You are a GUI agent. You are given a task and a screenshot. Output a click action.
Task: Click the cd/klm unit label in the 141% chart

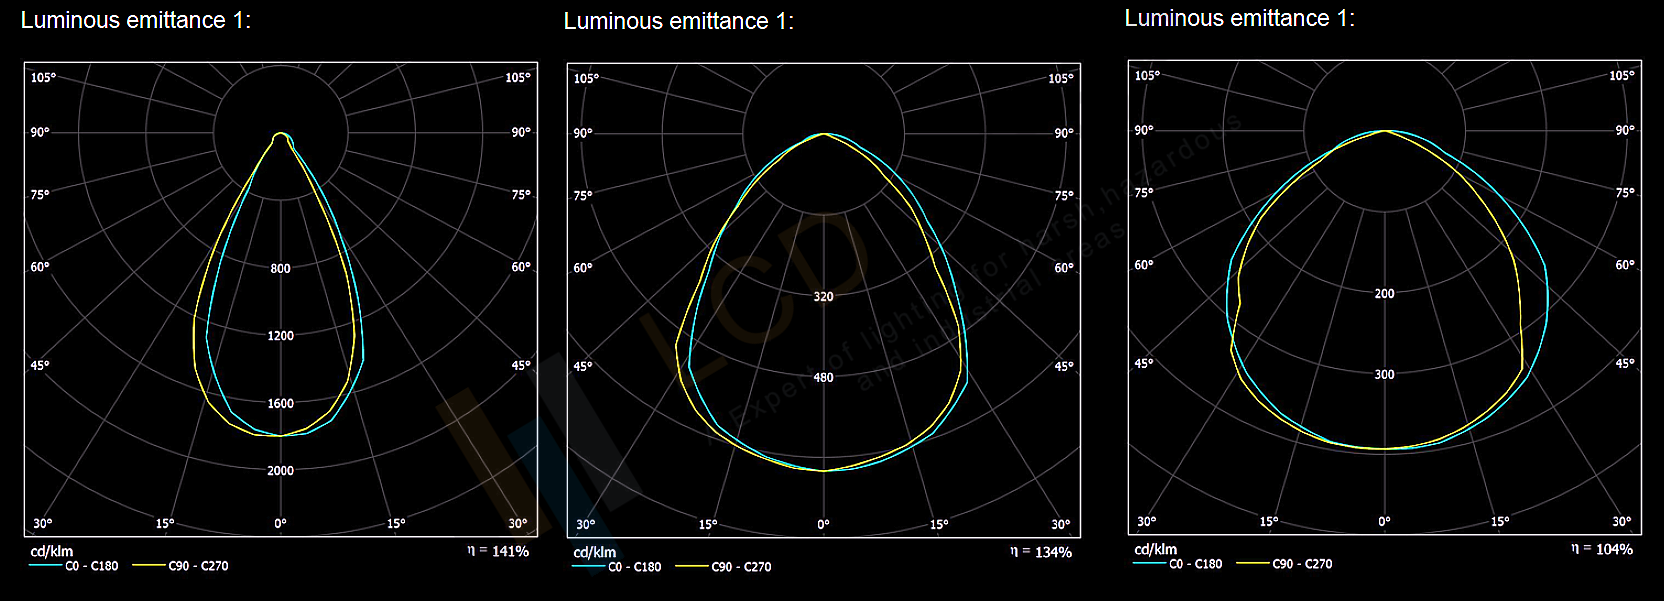[51, 551]
